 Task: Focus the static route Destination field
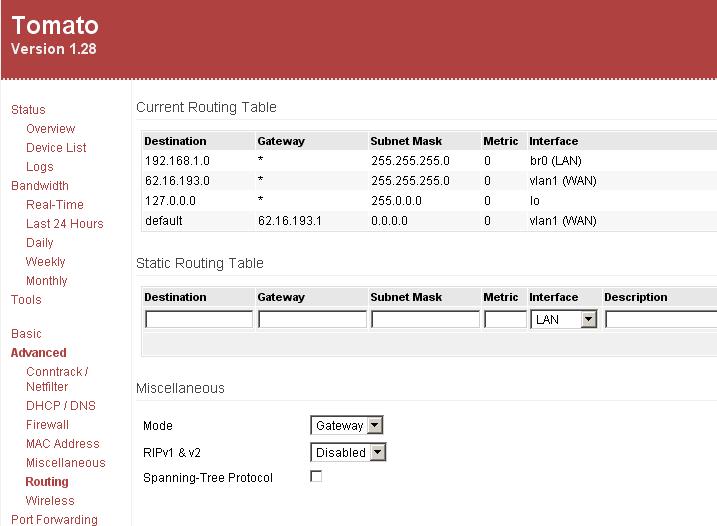[199, 319]
